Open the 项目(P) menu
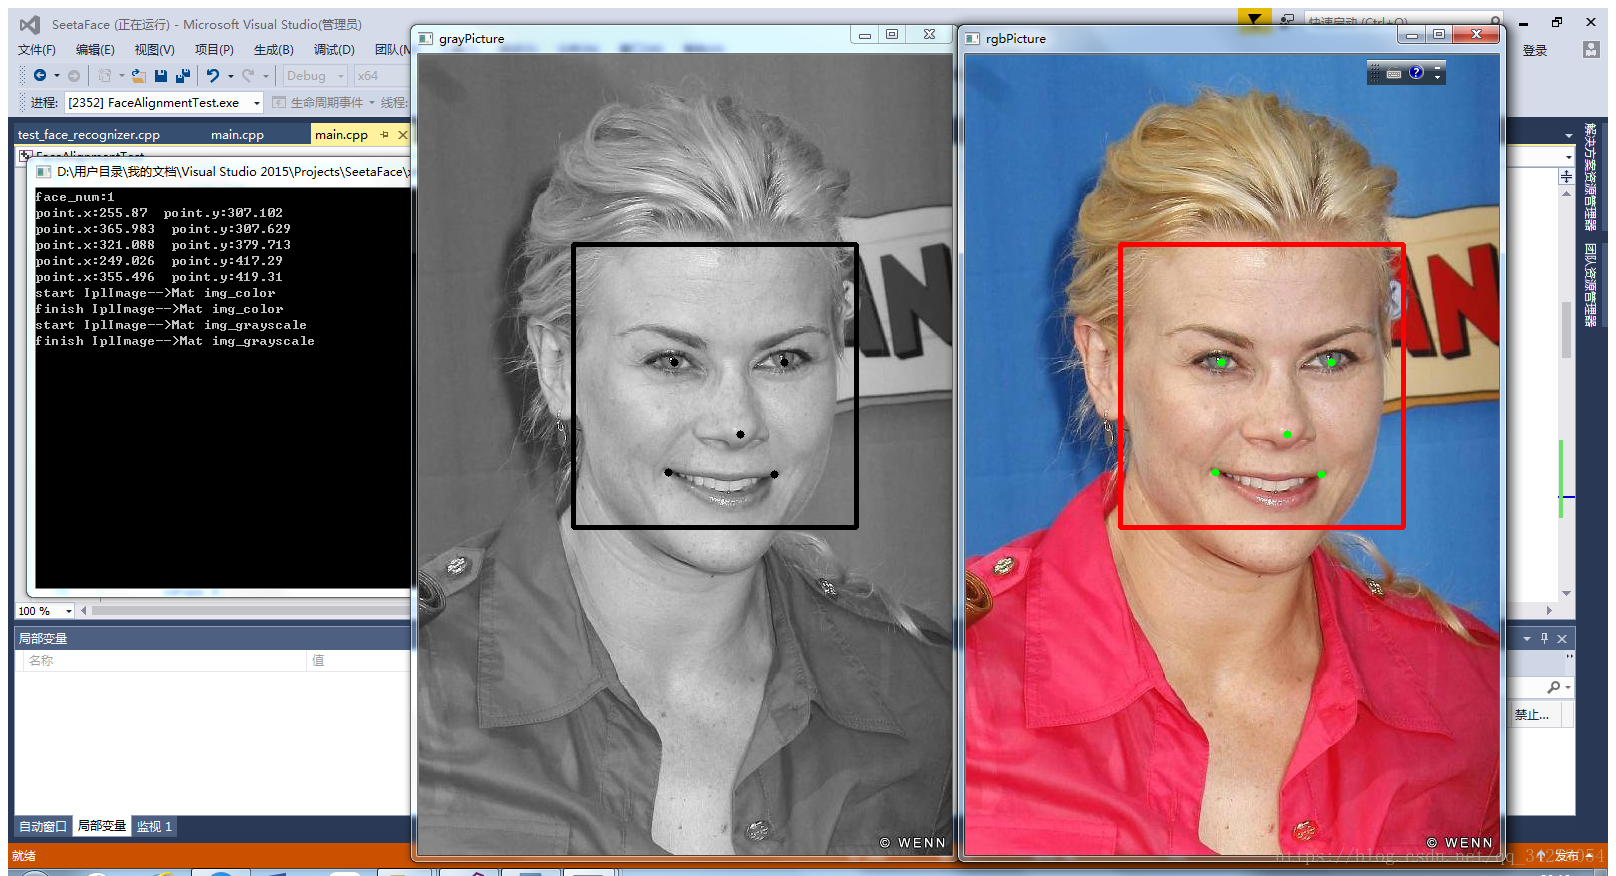The height and width of the screenshot is (876, 1616). point(214,49)
